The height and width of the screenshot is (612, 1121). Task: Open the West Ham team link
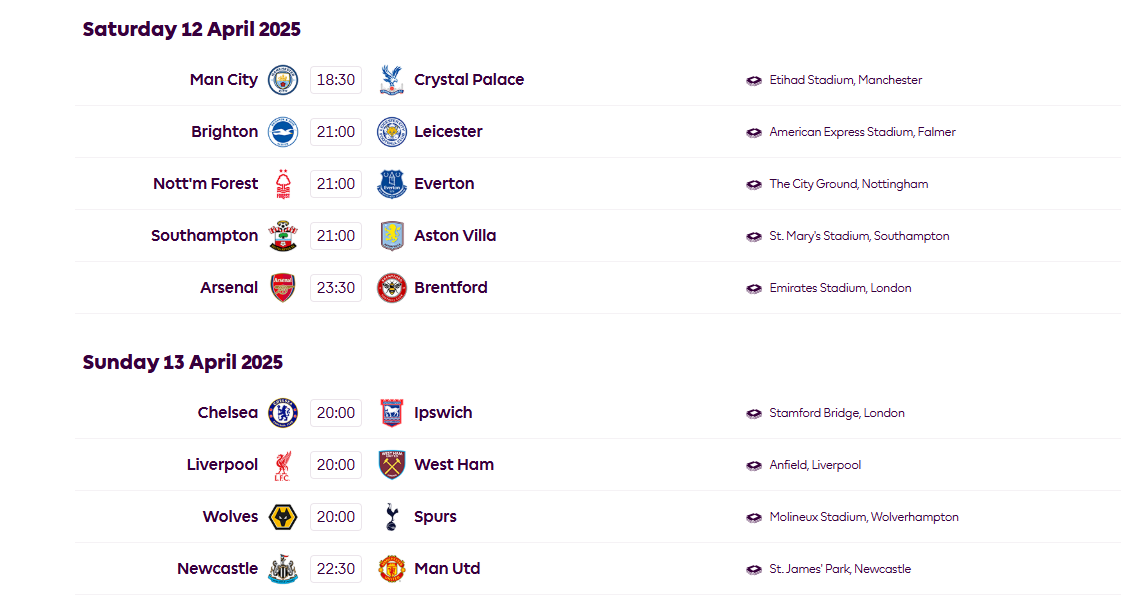coord(454,465)
